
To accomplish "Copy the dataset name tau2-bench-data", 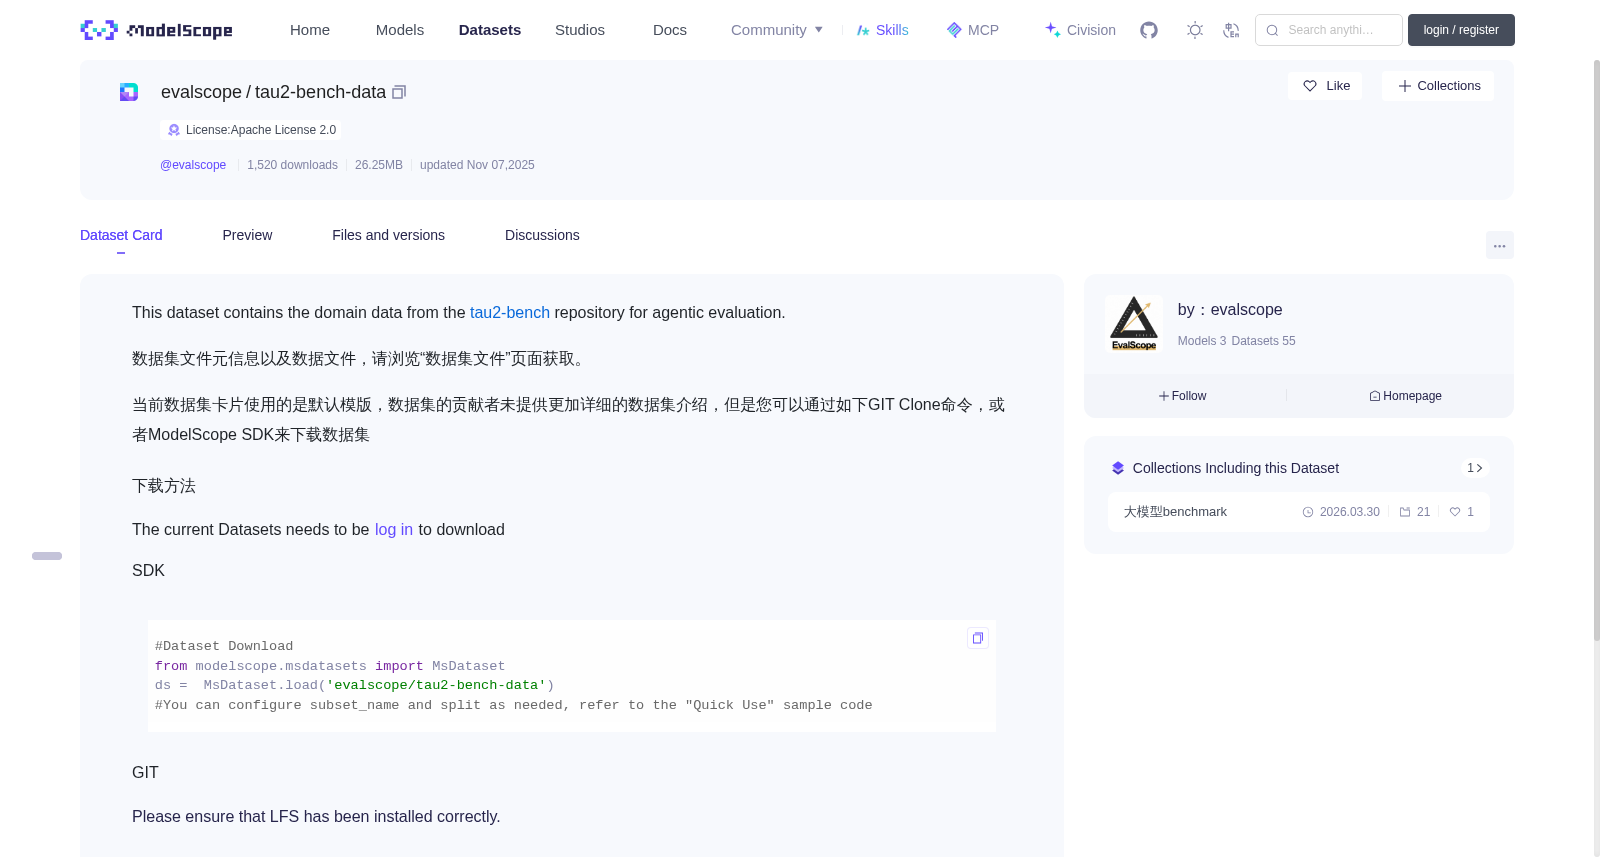I will pyautogui.click(x=399, y=92).
